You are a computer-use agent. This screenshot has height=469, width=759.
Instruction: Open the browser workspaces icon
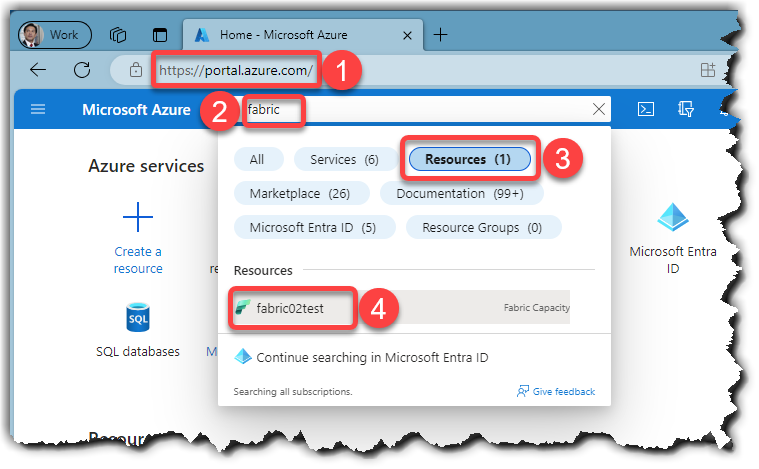[x=118, y=35]
